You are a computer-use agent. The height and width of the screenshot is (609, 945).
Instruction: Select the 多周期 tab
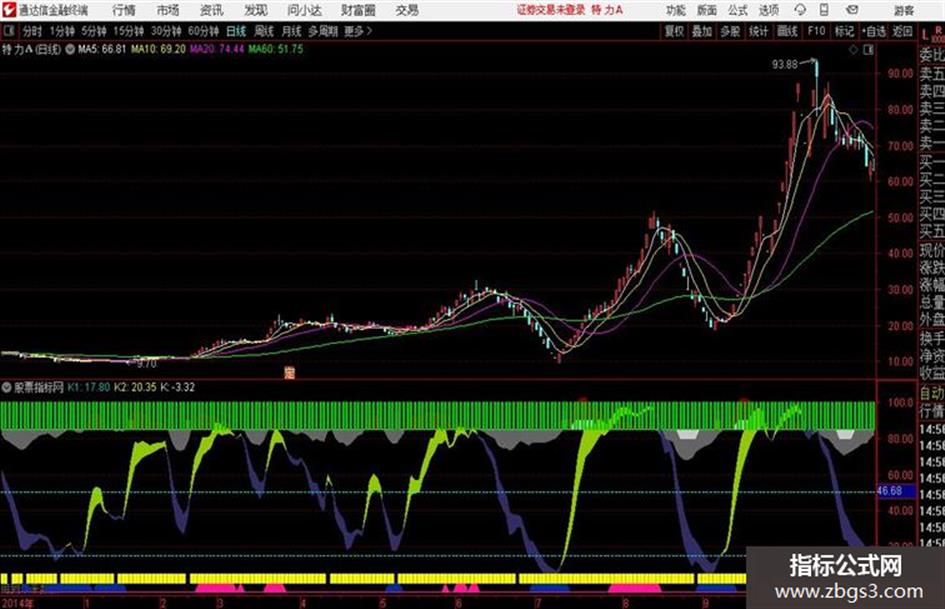click(x=322, y=31)
